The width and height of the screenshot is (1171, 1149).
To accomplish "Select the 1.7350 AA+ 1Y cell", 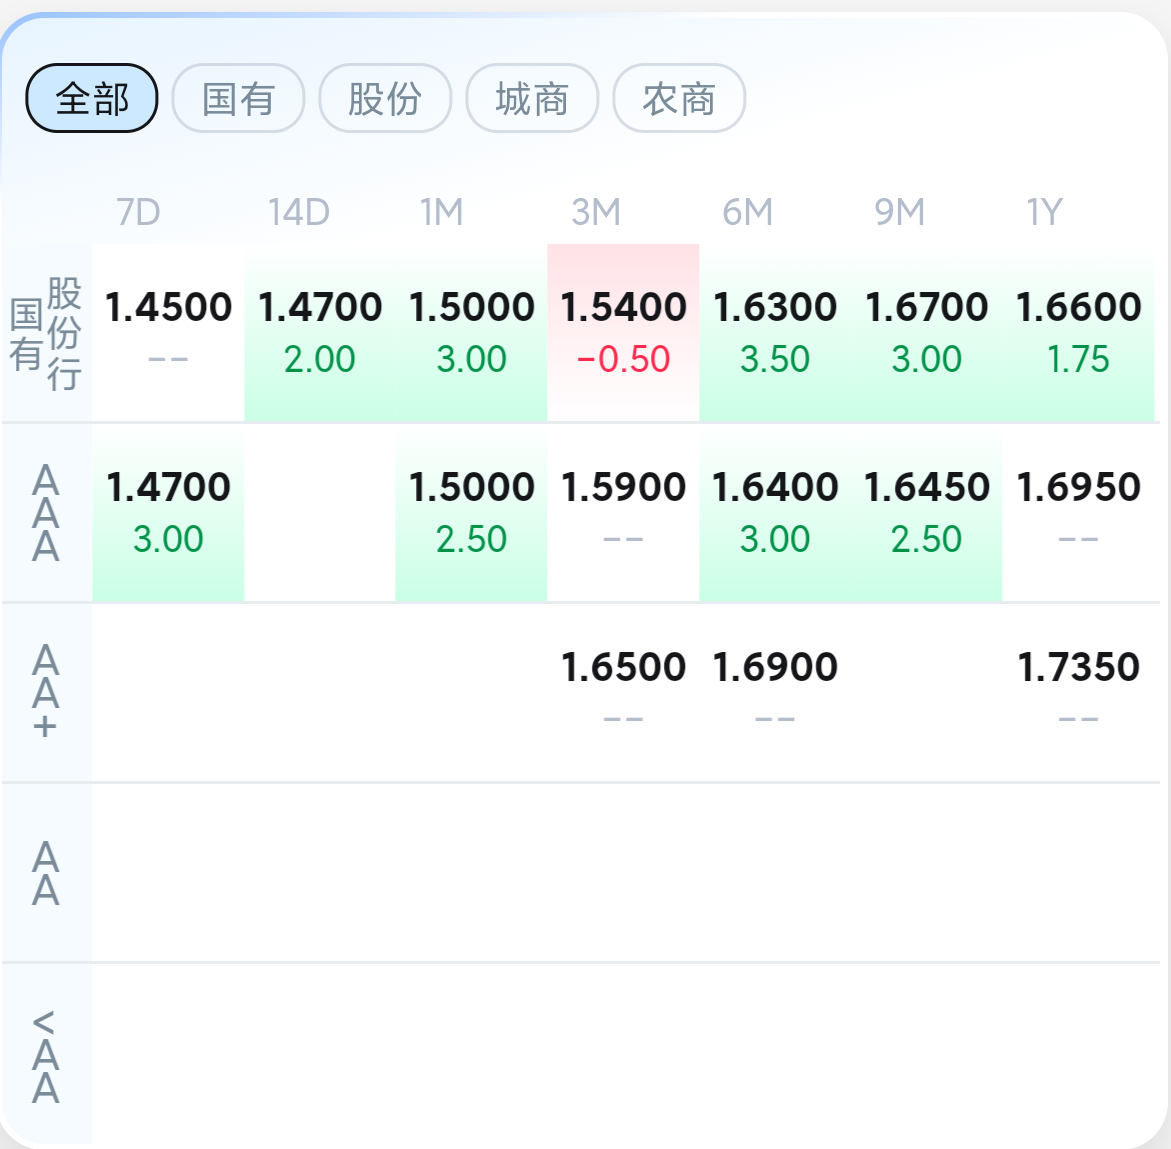I will point(1078,692).
